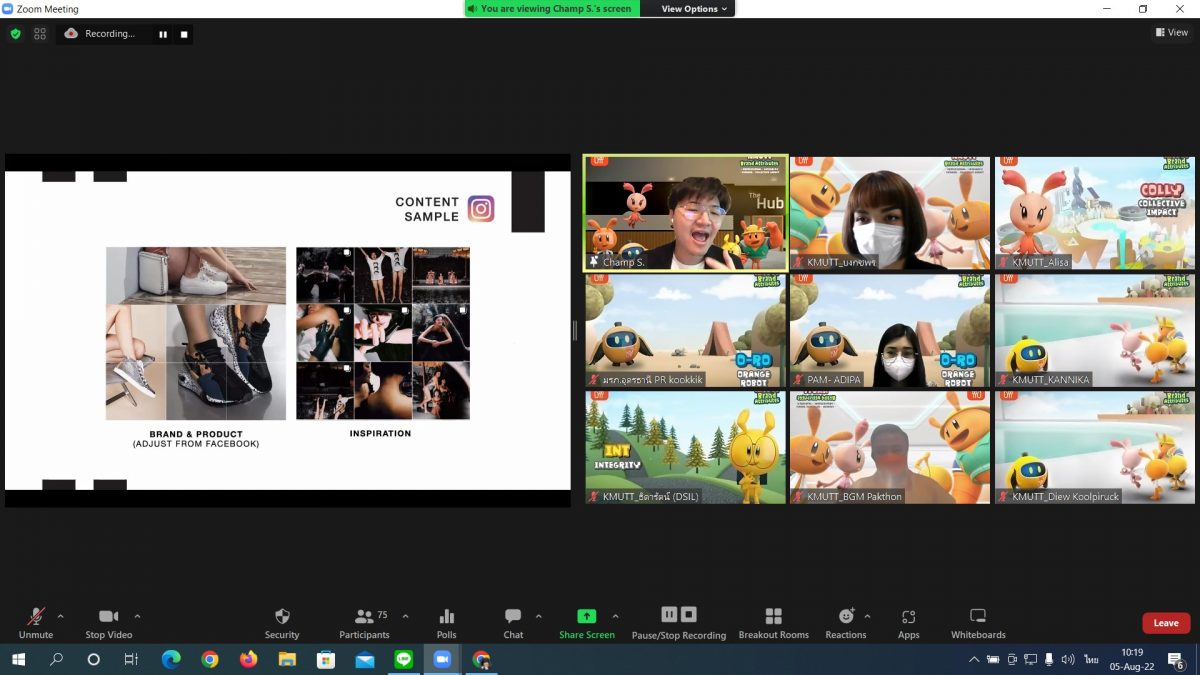Select the KMUTT_BGM Pakthon video tile
1200x675 pixels.
[889, 447]
